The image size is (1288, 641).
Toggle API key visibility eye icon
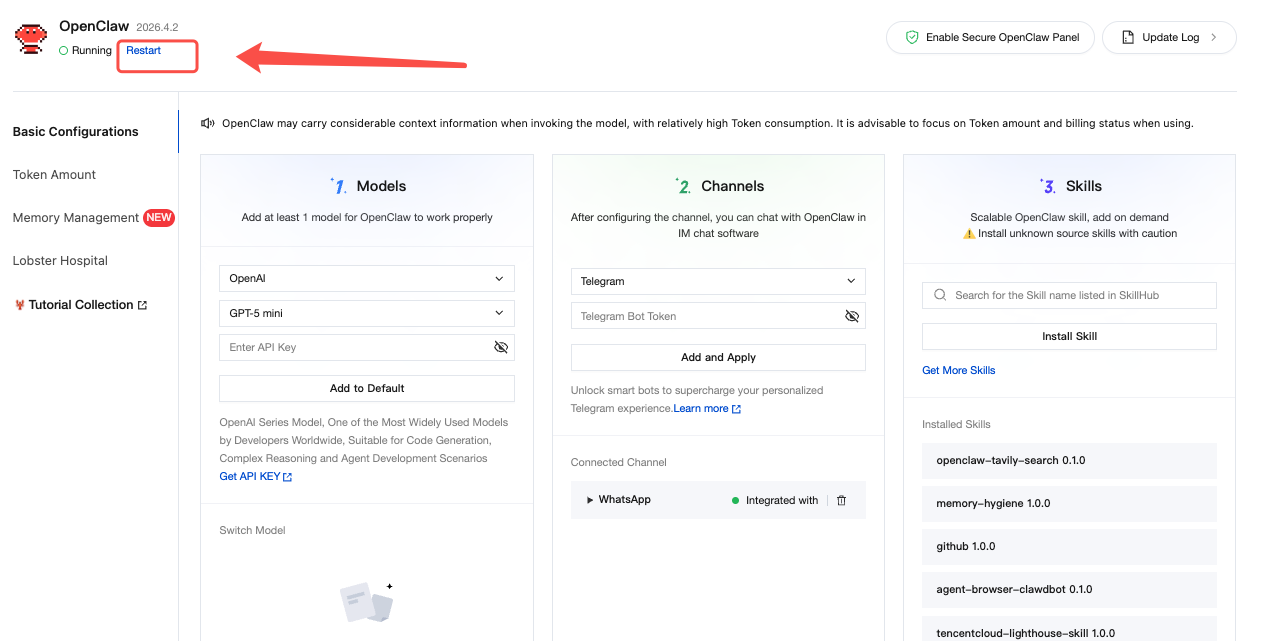coord(501,347)
